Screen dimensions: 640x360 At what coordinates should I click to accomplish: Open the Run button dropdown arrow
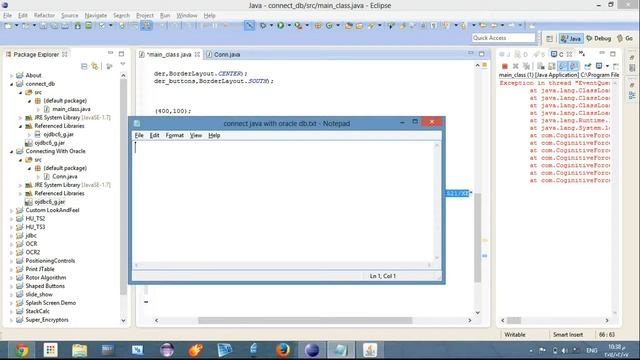click(x=289, y=26)
